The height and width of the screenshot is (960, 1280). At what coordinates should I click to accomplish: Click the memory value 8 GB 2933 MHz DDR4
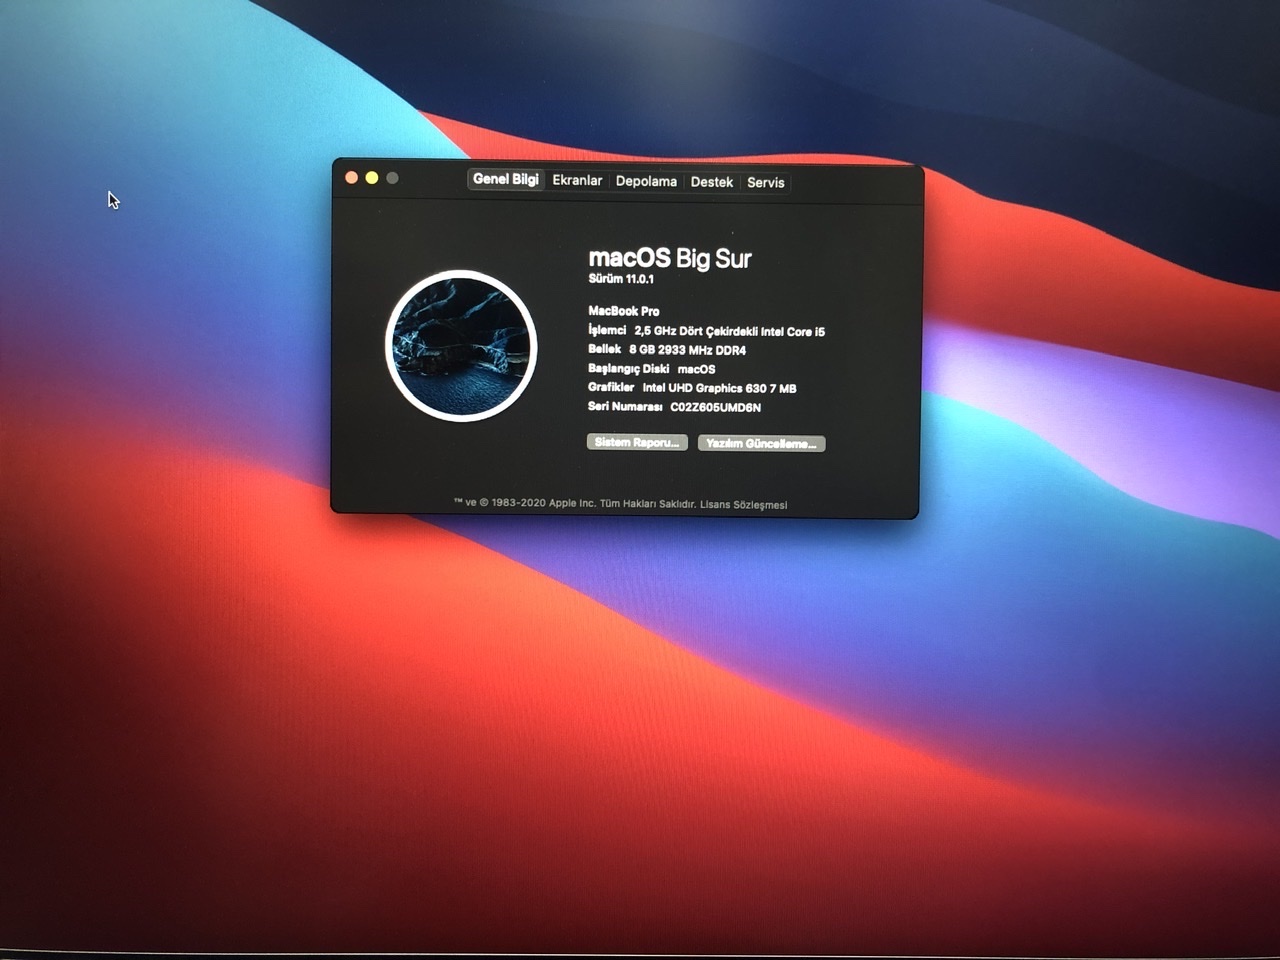tap(687, 350)
